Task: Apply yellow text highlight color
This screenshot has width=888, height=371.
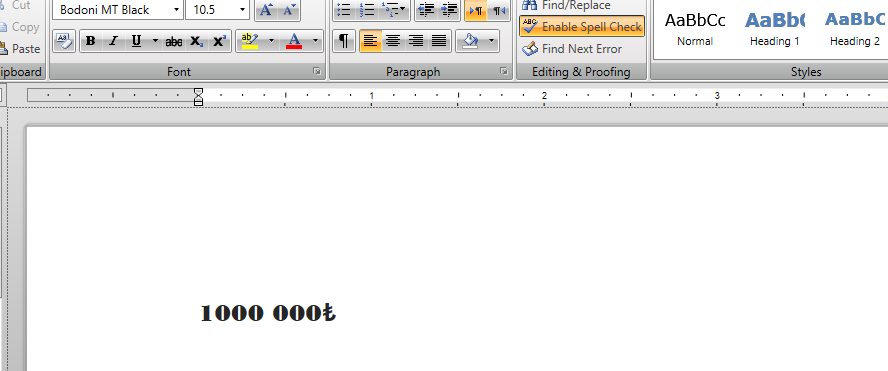Action: (x=249, y=41)
